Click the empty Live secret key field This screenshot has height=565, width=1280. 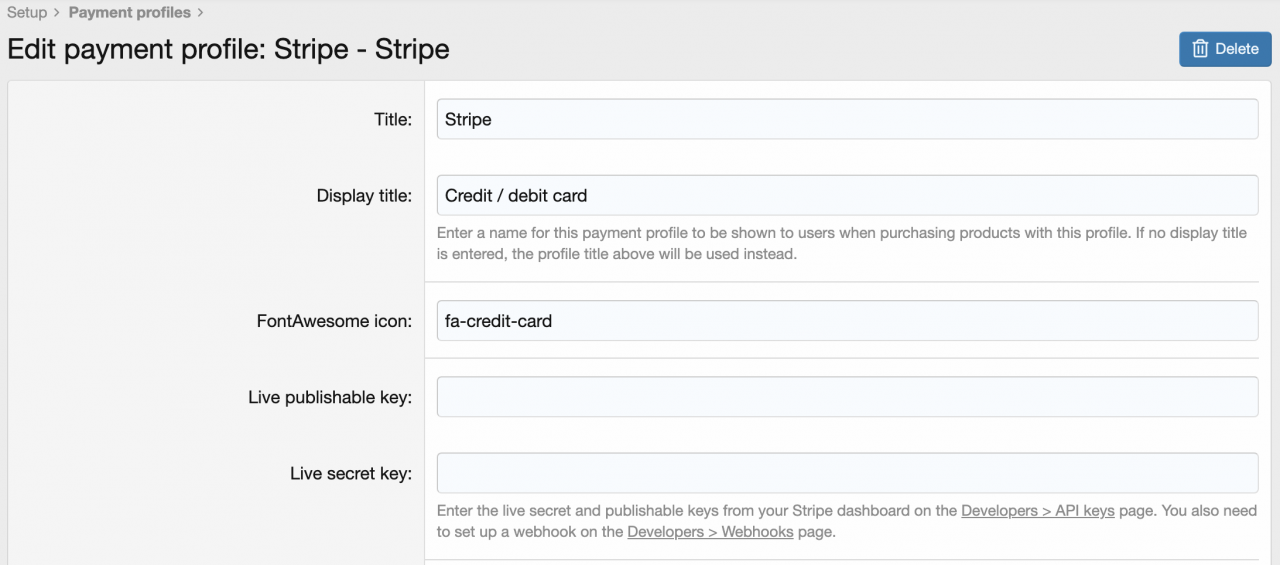pos(847,473)
